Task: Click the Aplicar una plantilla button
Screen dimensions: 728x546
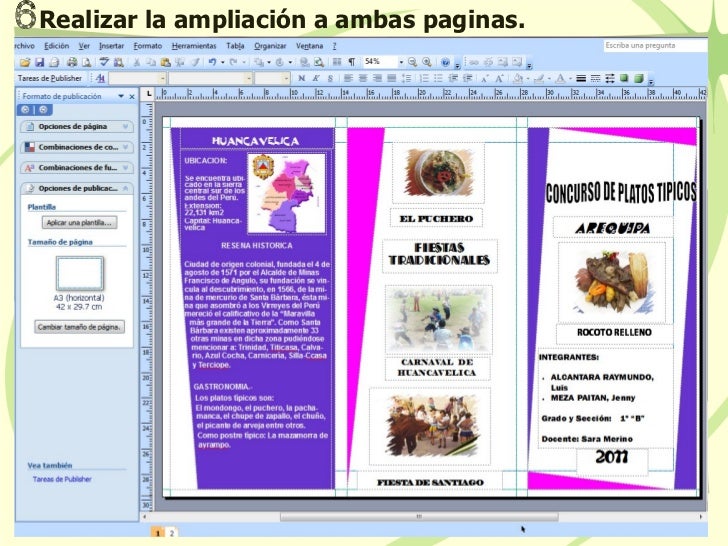Action: click(79, 223)
